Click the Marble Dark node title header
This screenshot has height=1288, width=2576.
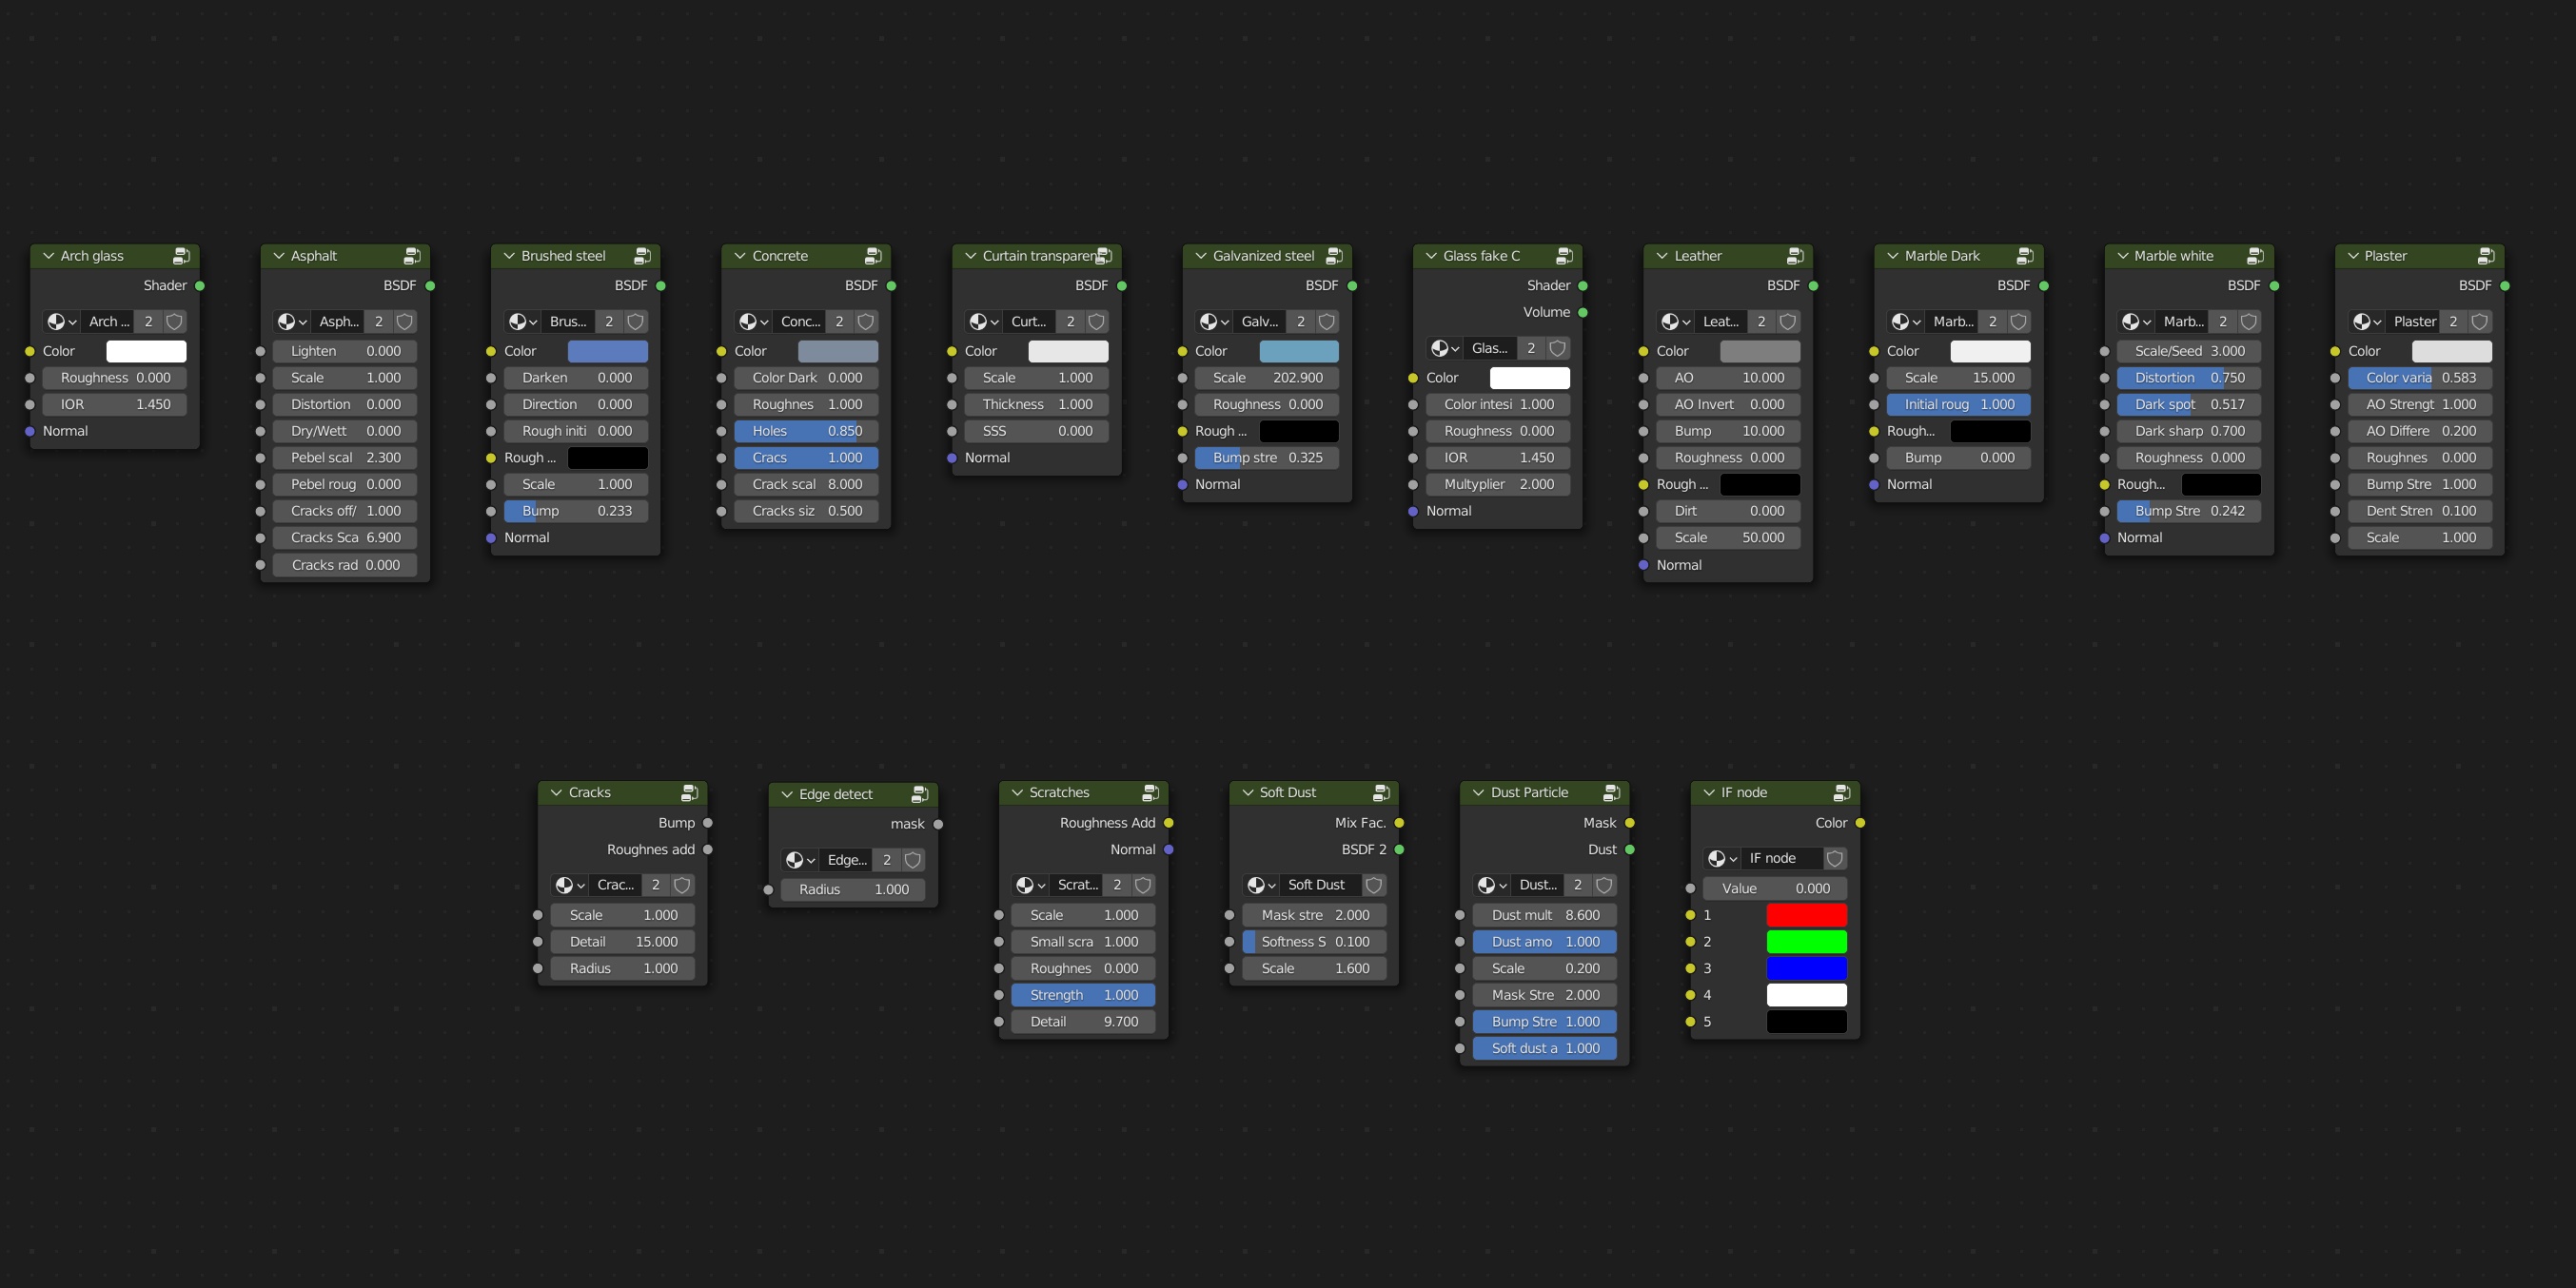coord(1942,256)
